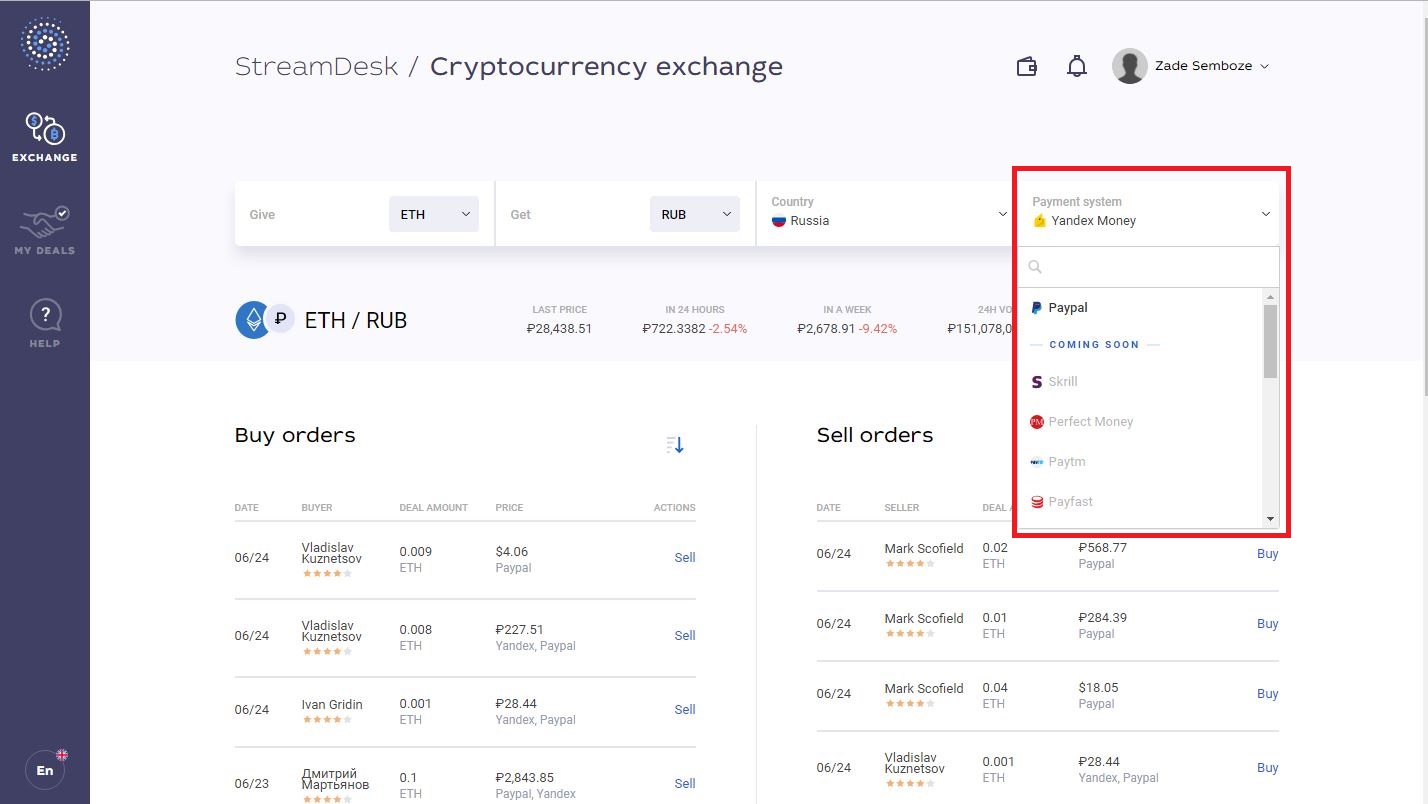Select Paypal from the payment list
This screenshot has width=1428, height=804.
pos(1141,308)
